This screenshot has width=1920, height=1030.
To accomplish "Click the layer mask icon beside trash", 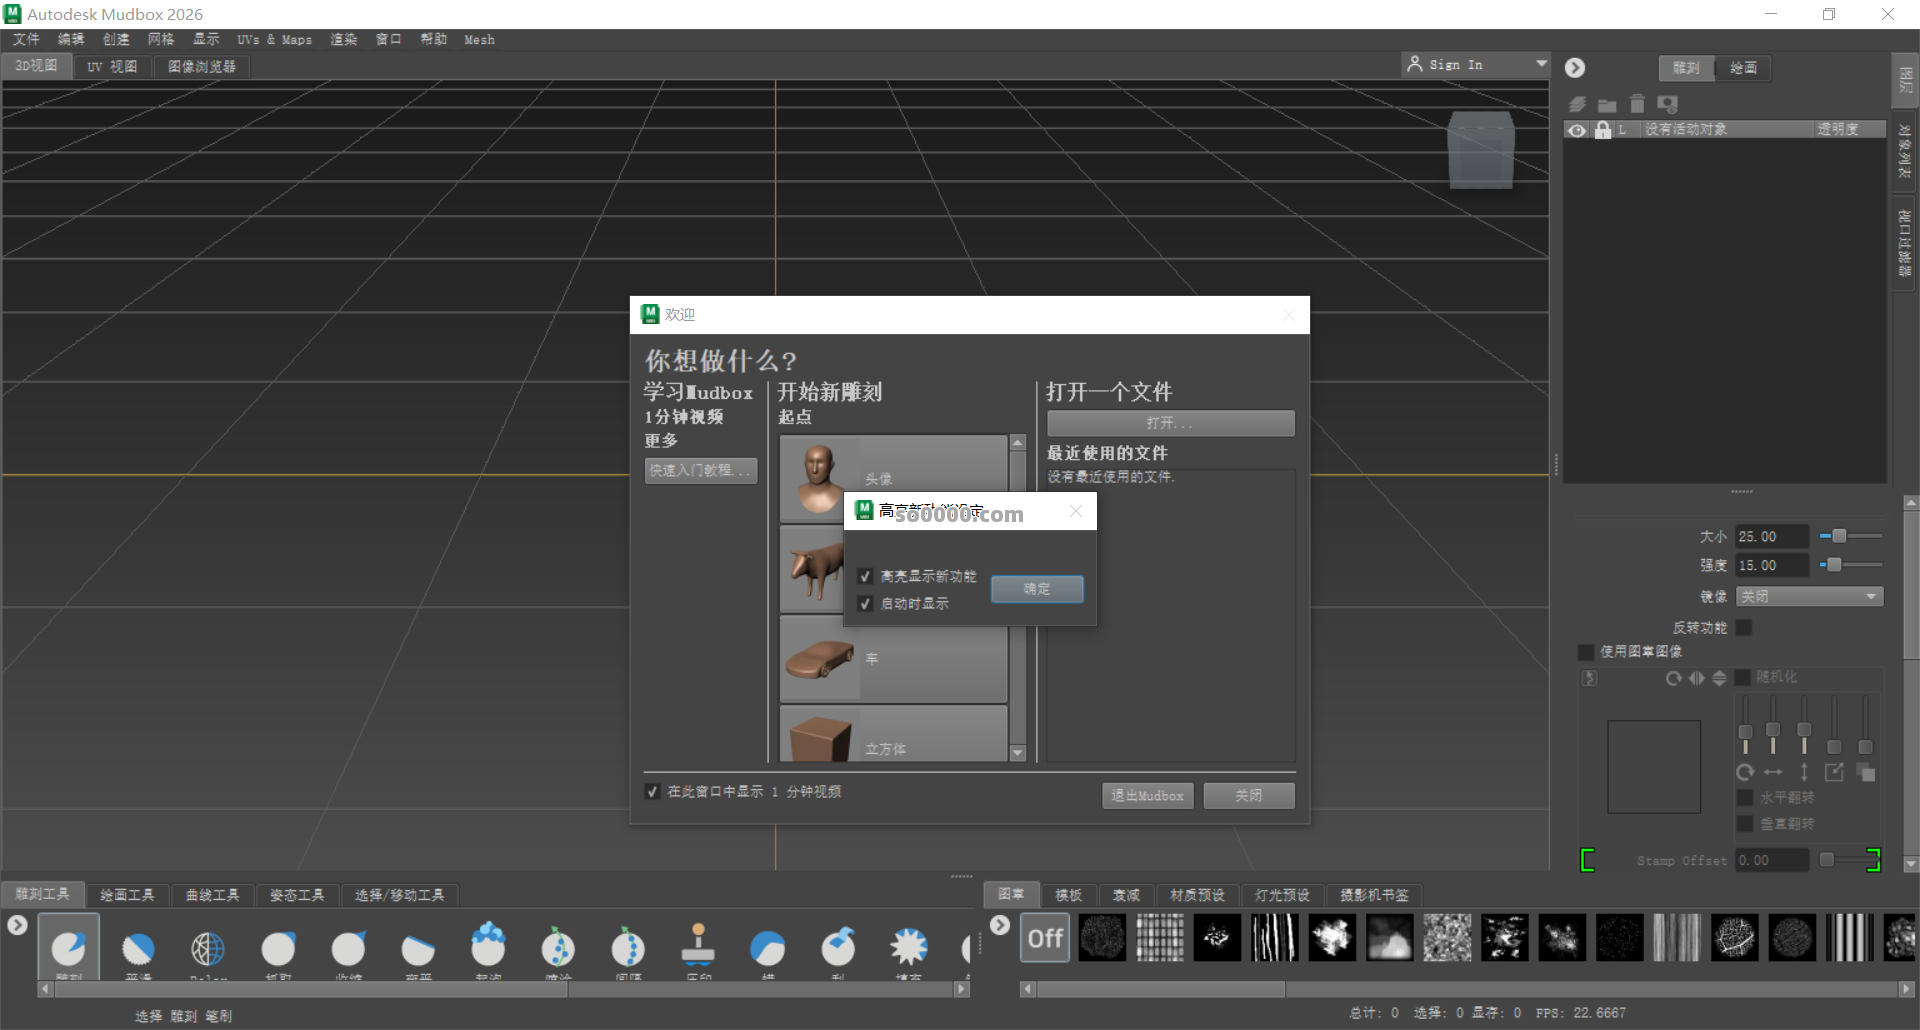I will tap(1667, 104).
